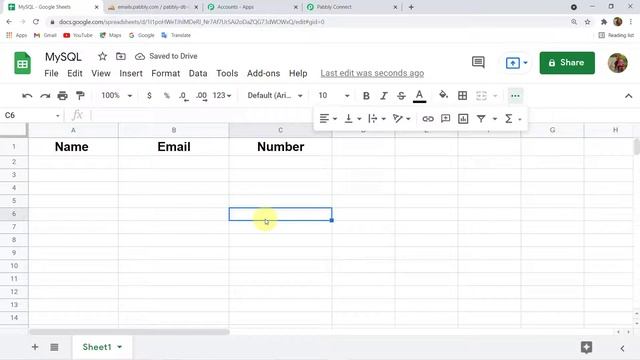Show the side panel chevron

(622, 348)
